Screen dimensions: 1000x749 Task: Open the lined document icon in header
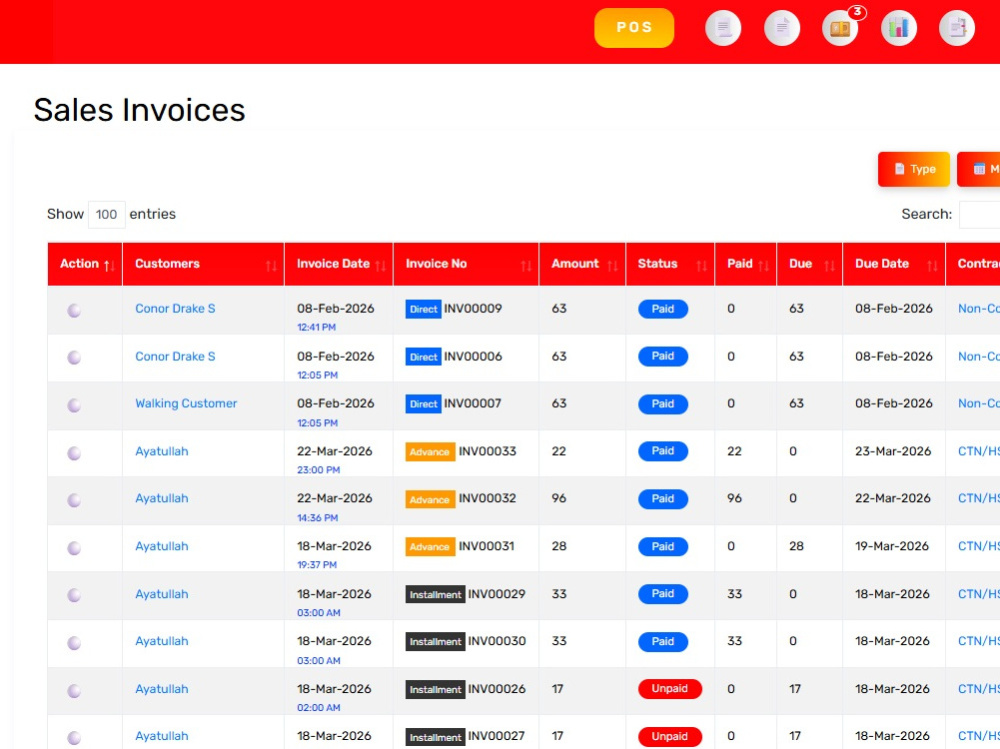point(723,28)
